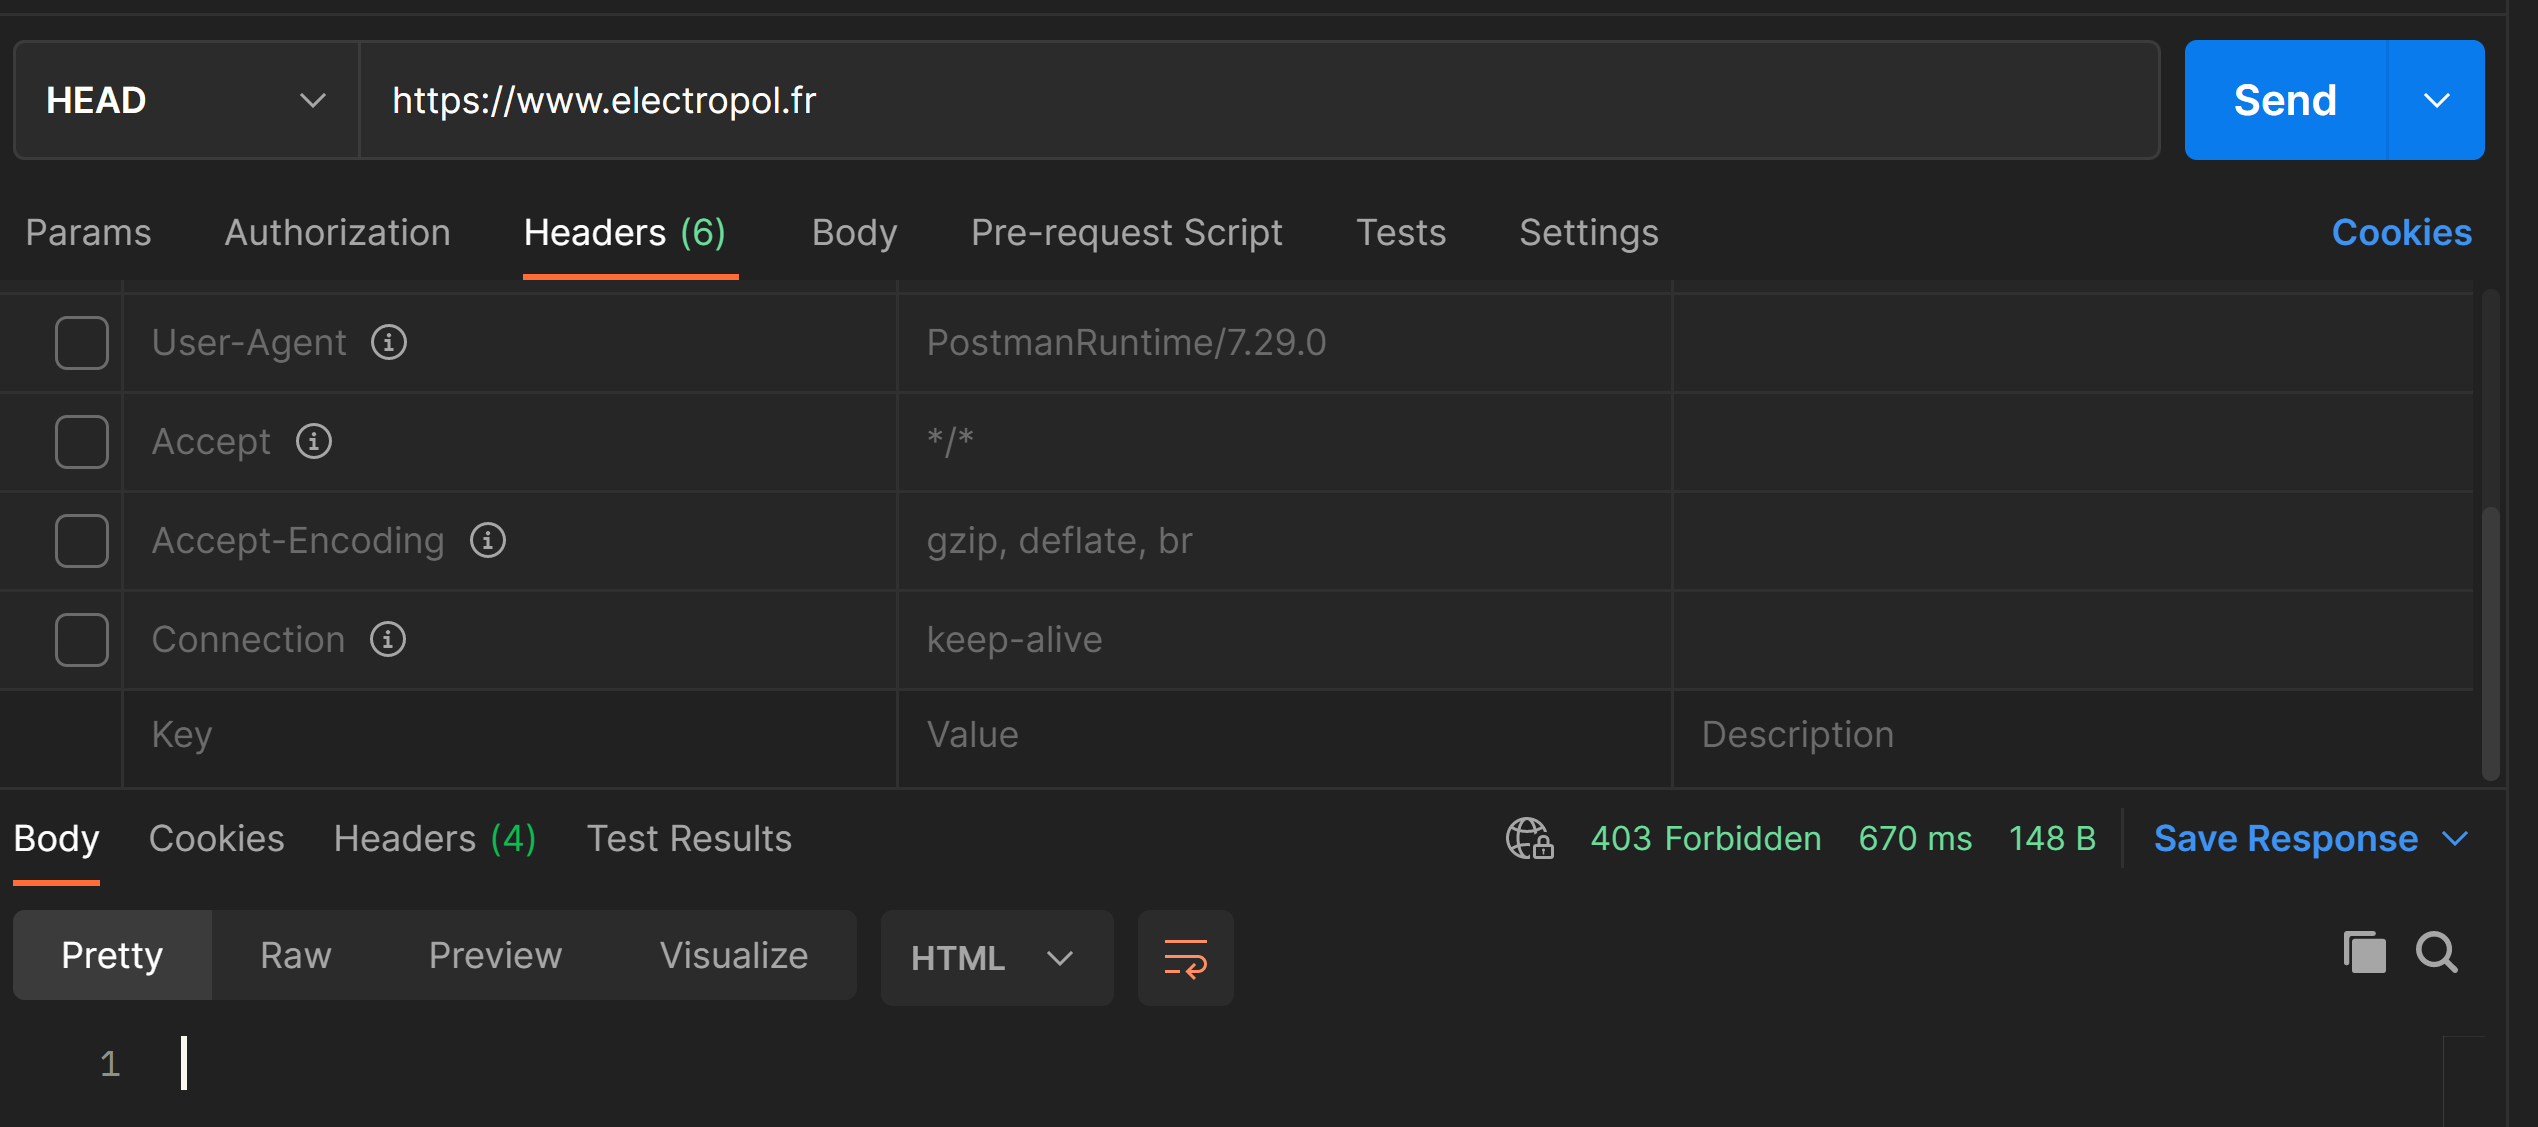Enable the Accept-Encoding header
2538x1127 pixels.
click(x=81, y=540)
